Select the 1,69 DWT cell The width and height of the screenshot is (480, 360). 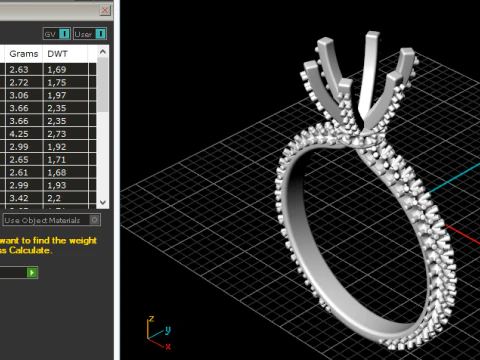66,69
